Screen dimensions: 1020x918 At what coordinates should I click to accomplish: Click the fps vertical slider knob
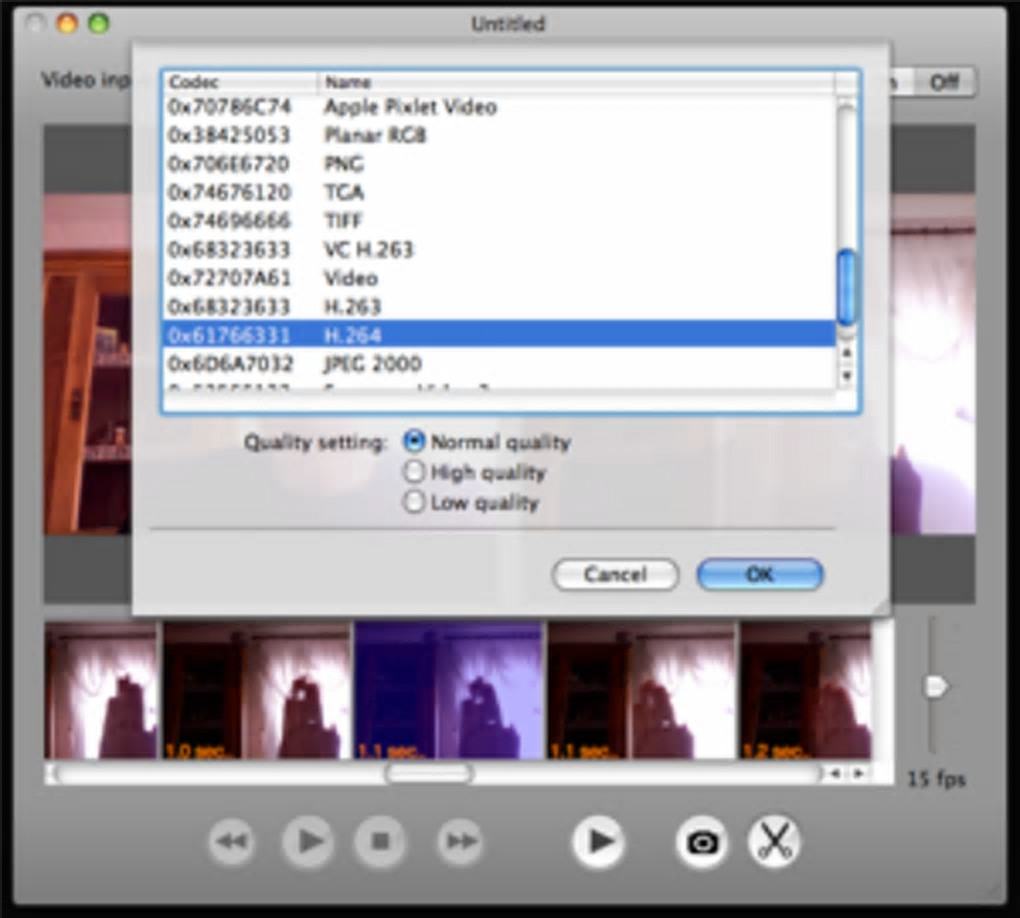(936, 686)
